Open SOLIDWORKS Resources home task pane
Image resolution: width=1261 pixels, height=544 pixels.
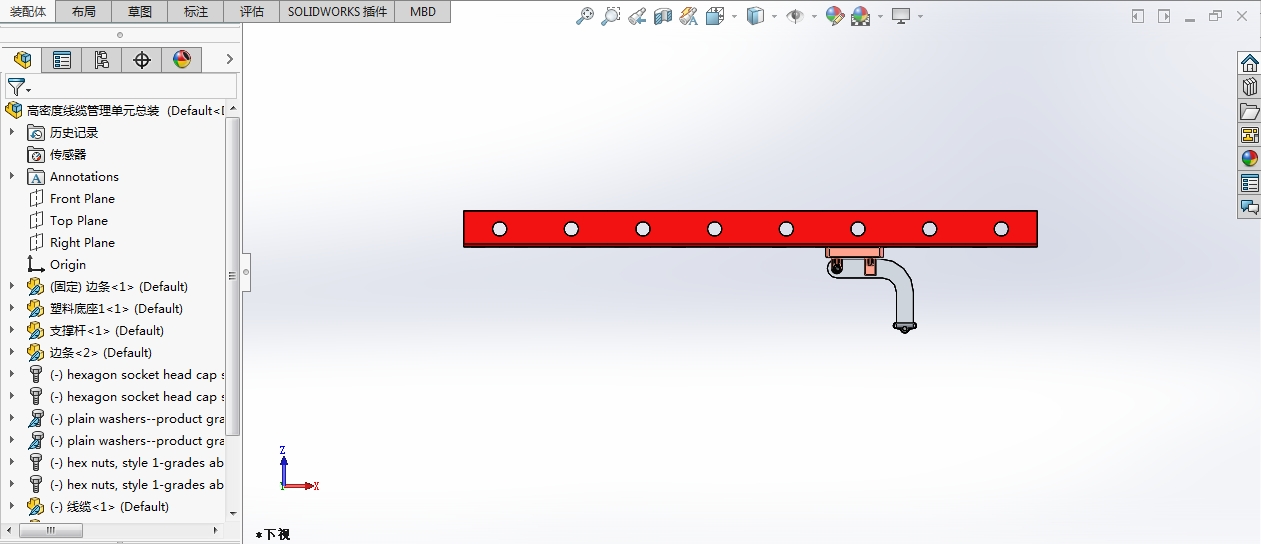(x=1249, y=63)
